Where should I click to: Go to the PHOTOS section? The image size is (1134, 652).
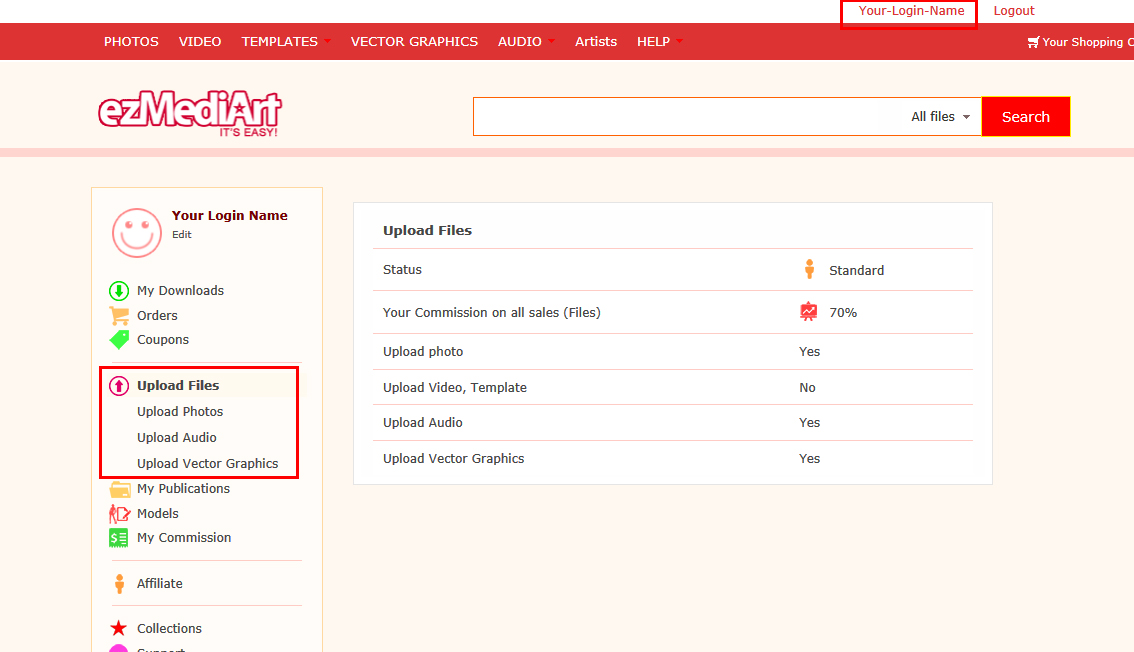tap(131, 42)
